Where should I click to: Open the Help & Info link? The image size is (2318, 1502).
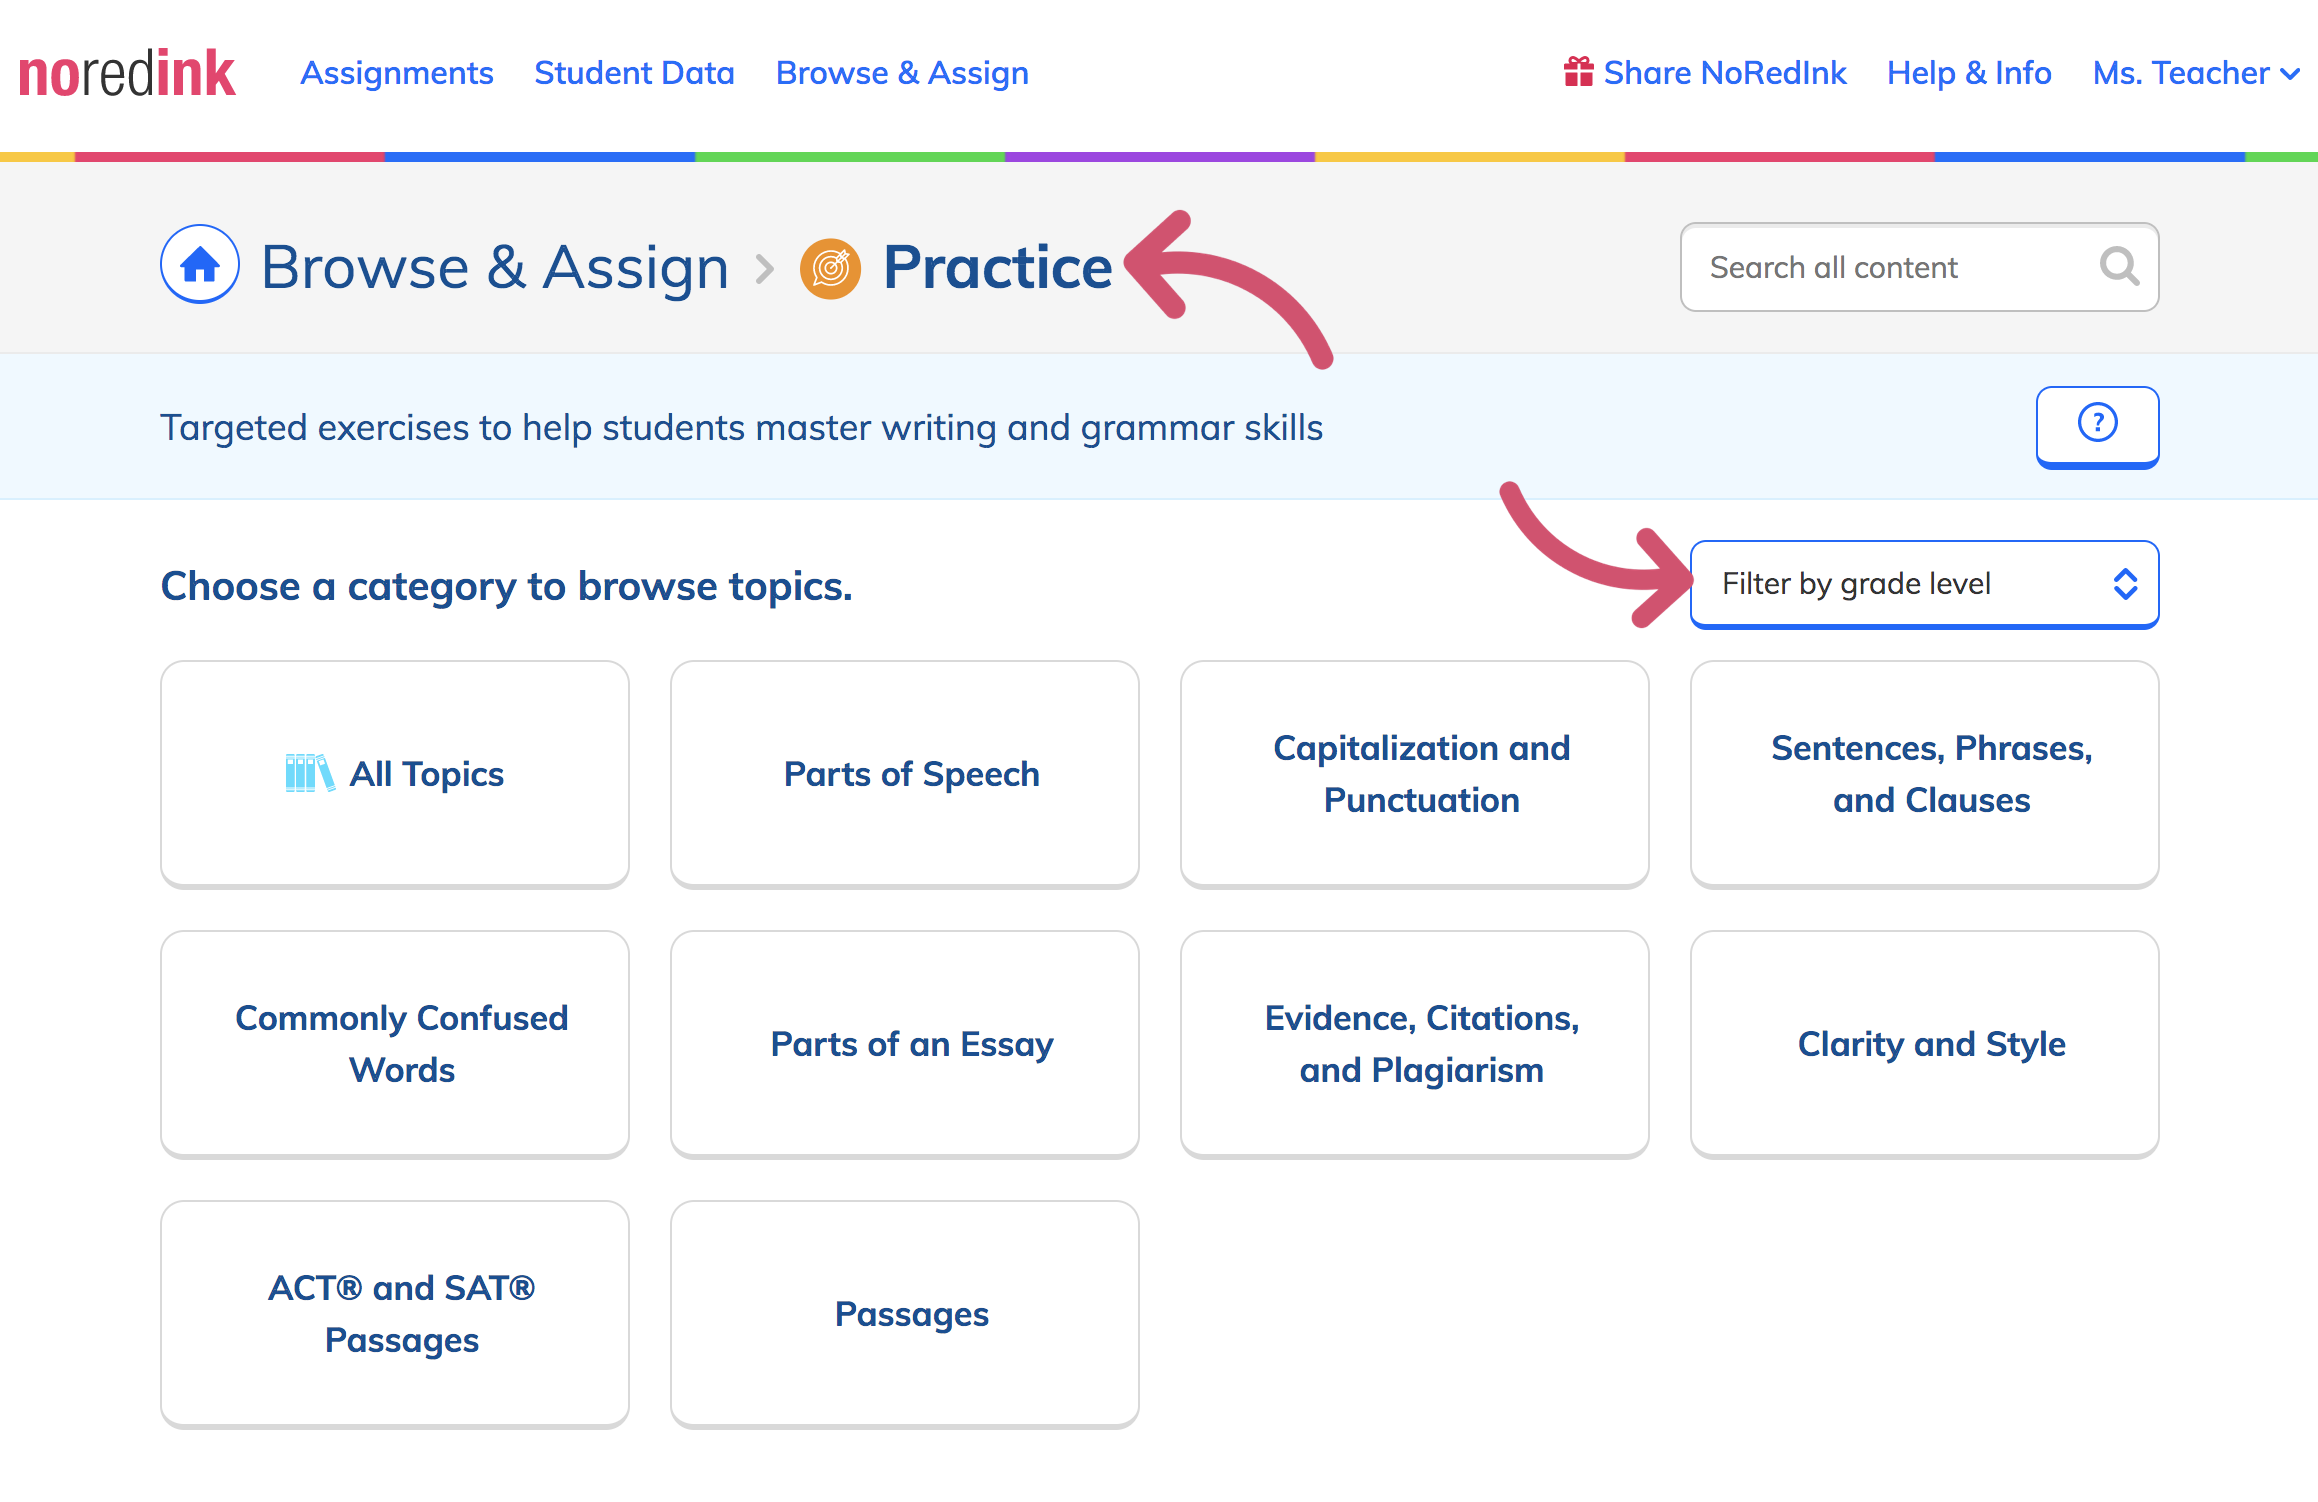[1969, 73]
